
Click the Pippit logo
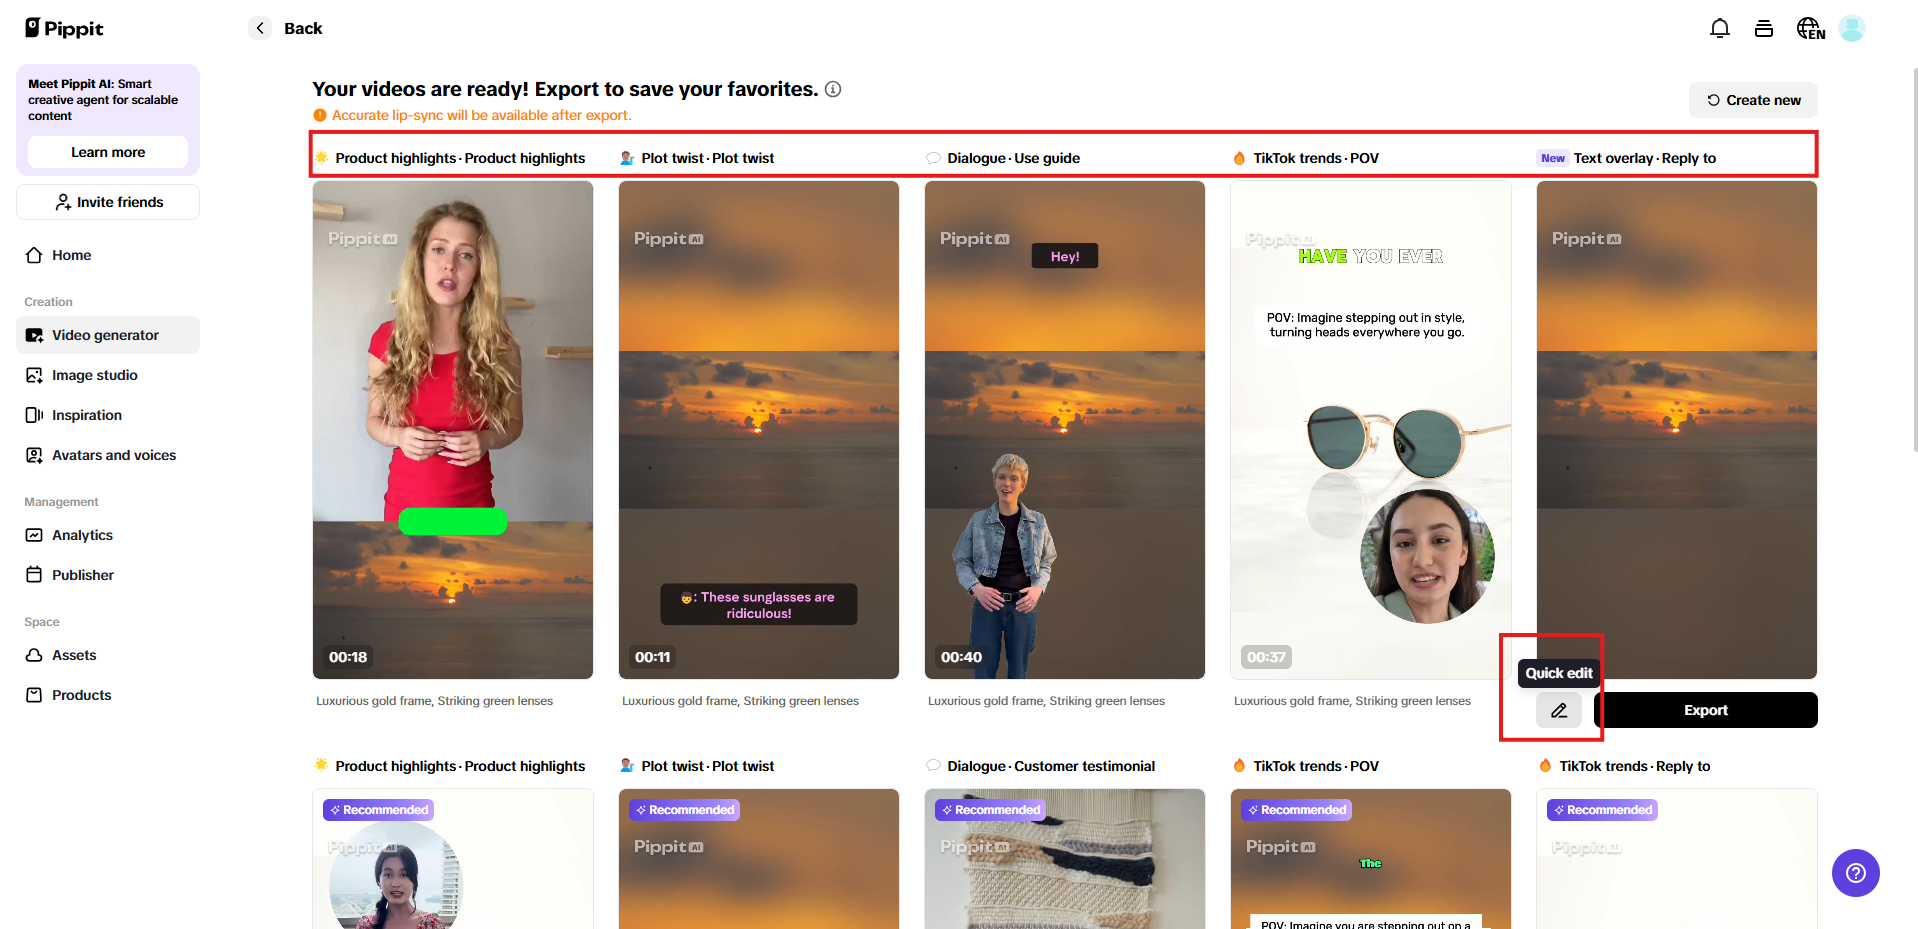[65, 28]
